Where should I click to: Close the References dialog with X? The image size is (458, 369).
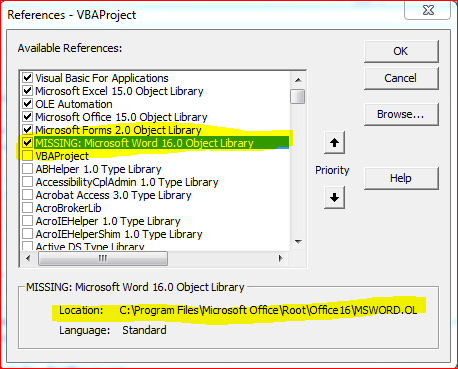click(428, 10)
